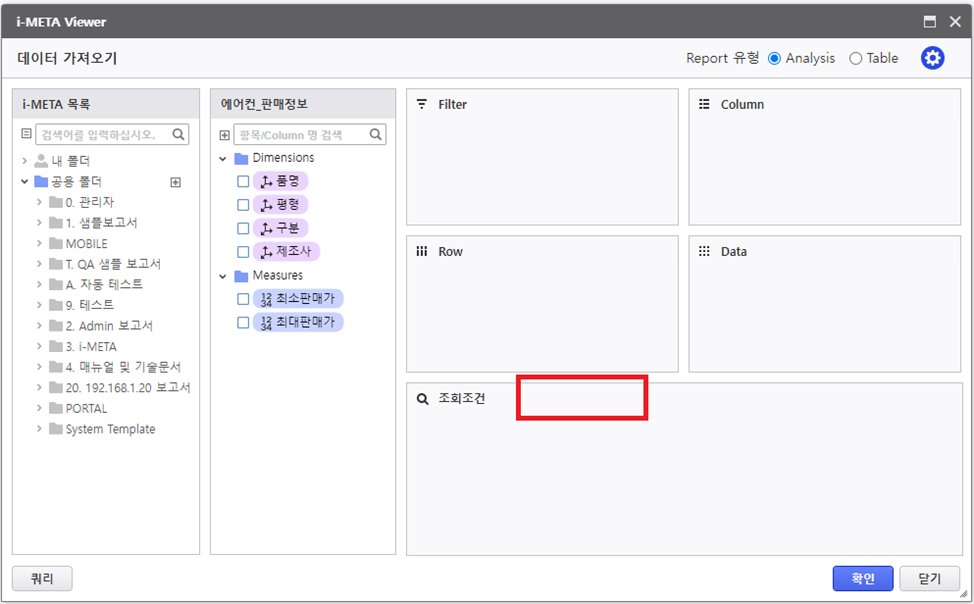
Task: Click the i-META list search magnifier icon
Action: [x=179, y=134]
